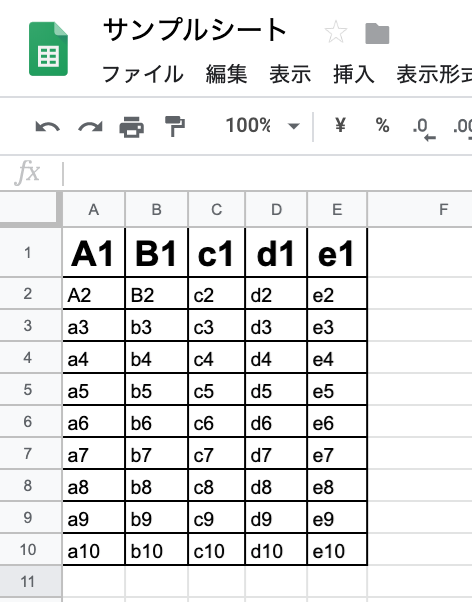
Task: Click the redo arrow
Action: tap(90, 126)
